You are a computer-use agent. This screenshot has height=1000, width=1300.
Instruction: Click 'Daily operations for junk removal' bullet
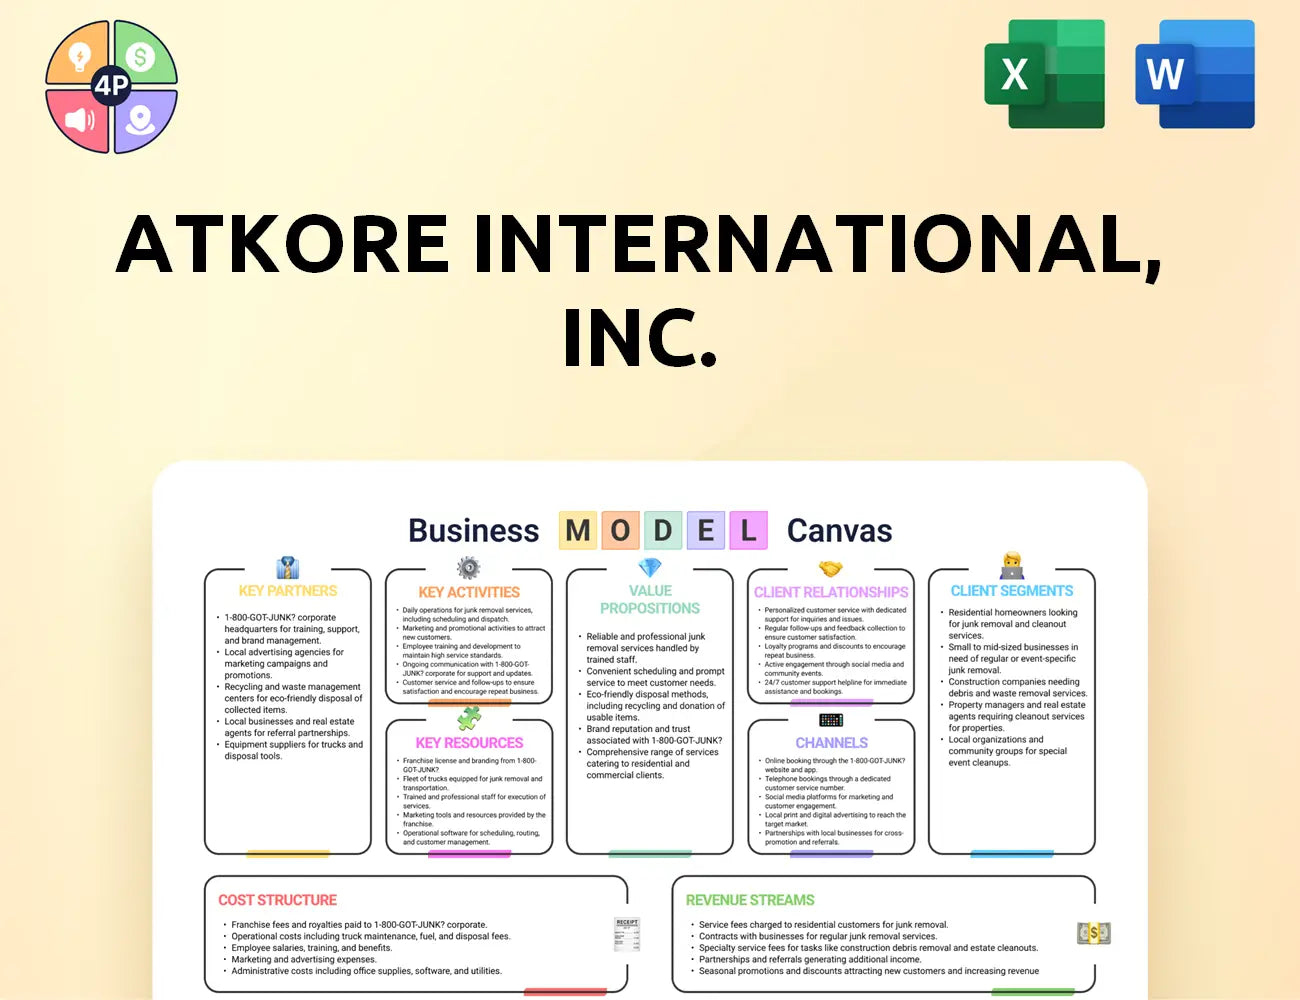coord(467,615)
